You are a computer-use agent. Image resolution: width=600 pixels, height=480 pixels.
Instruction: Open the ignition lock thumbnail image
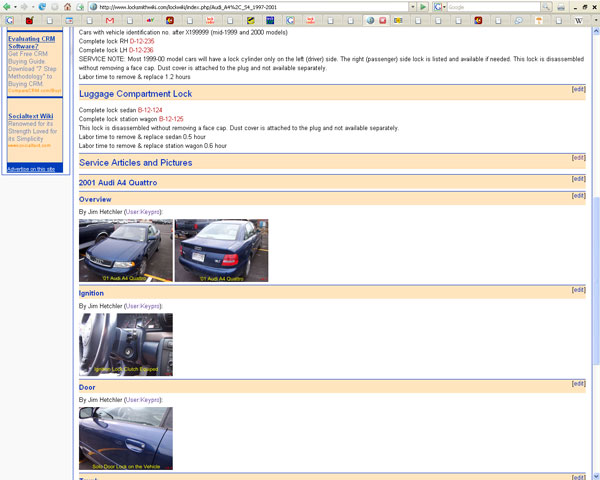[125, 344]
